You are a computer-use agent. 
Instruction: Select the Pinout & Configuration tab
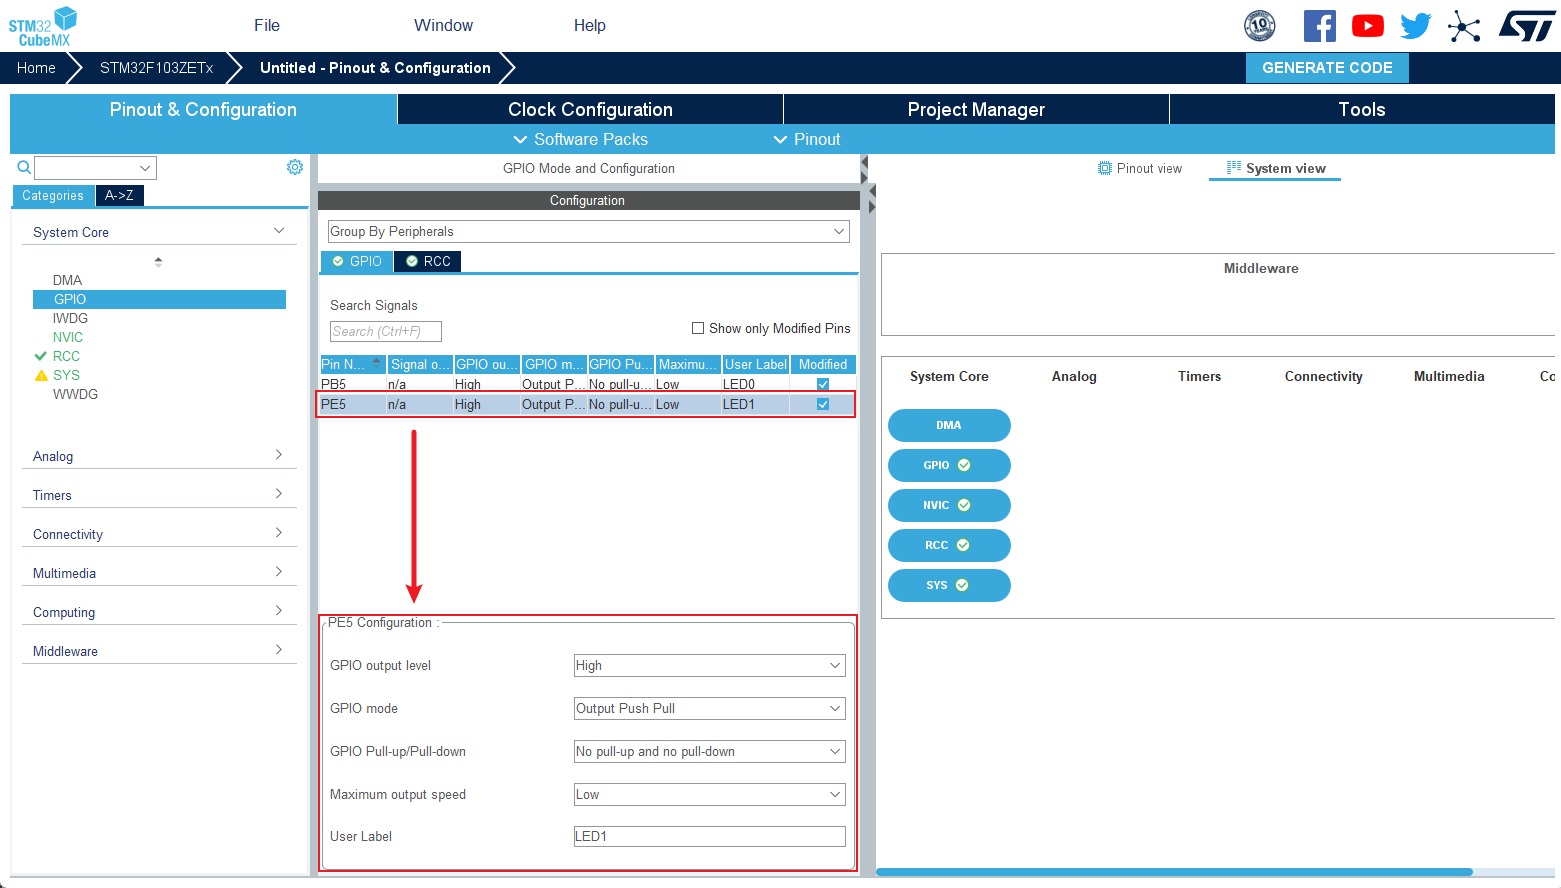point(203,109)
